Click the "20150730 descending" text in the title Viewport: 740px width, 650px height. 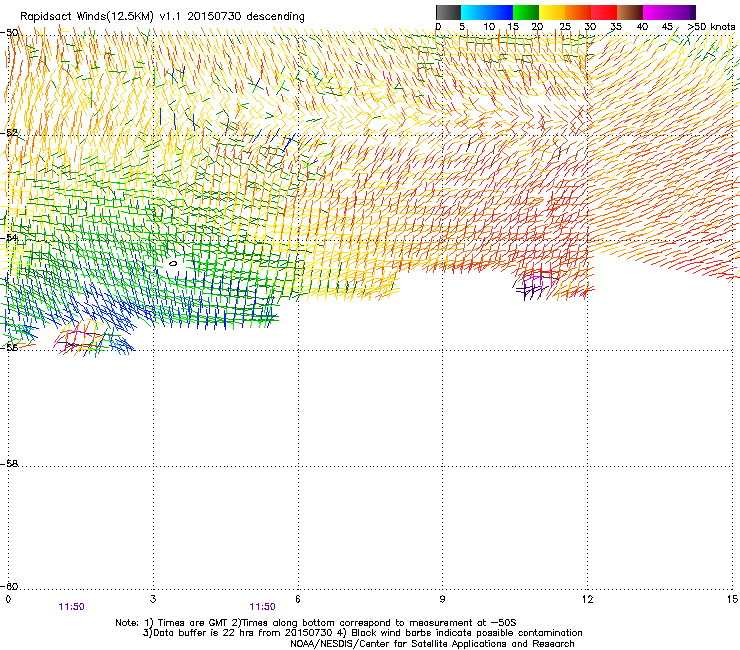coord(246,17)
